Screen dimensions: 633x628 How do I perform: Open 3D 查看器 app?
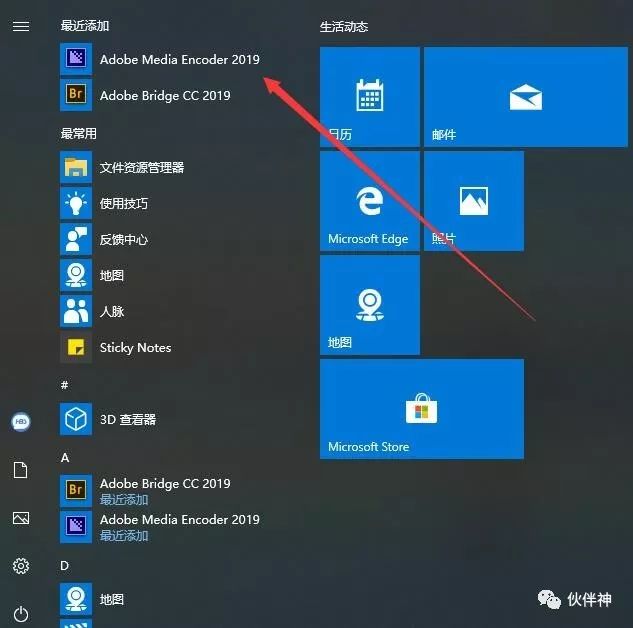(108, 419)
